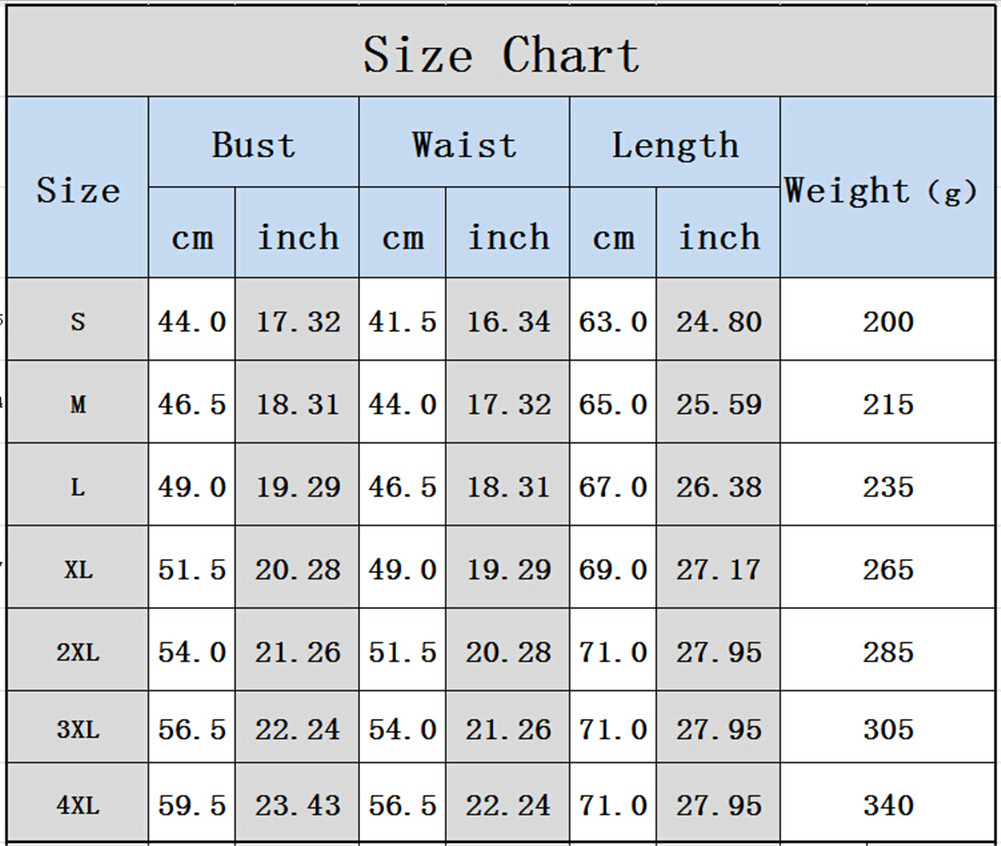The width and height of the screenshot is (1001, 846).
Task: Click the 67.0 length cm cell
Action: tap(613, 487)
